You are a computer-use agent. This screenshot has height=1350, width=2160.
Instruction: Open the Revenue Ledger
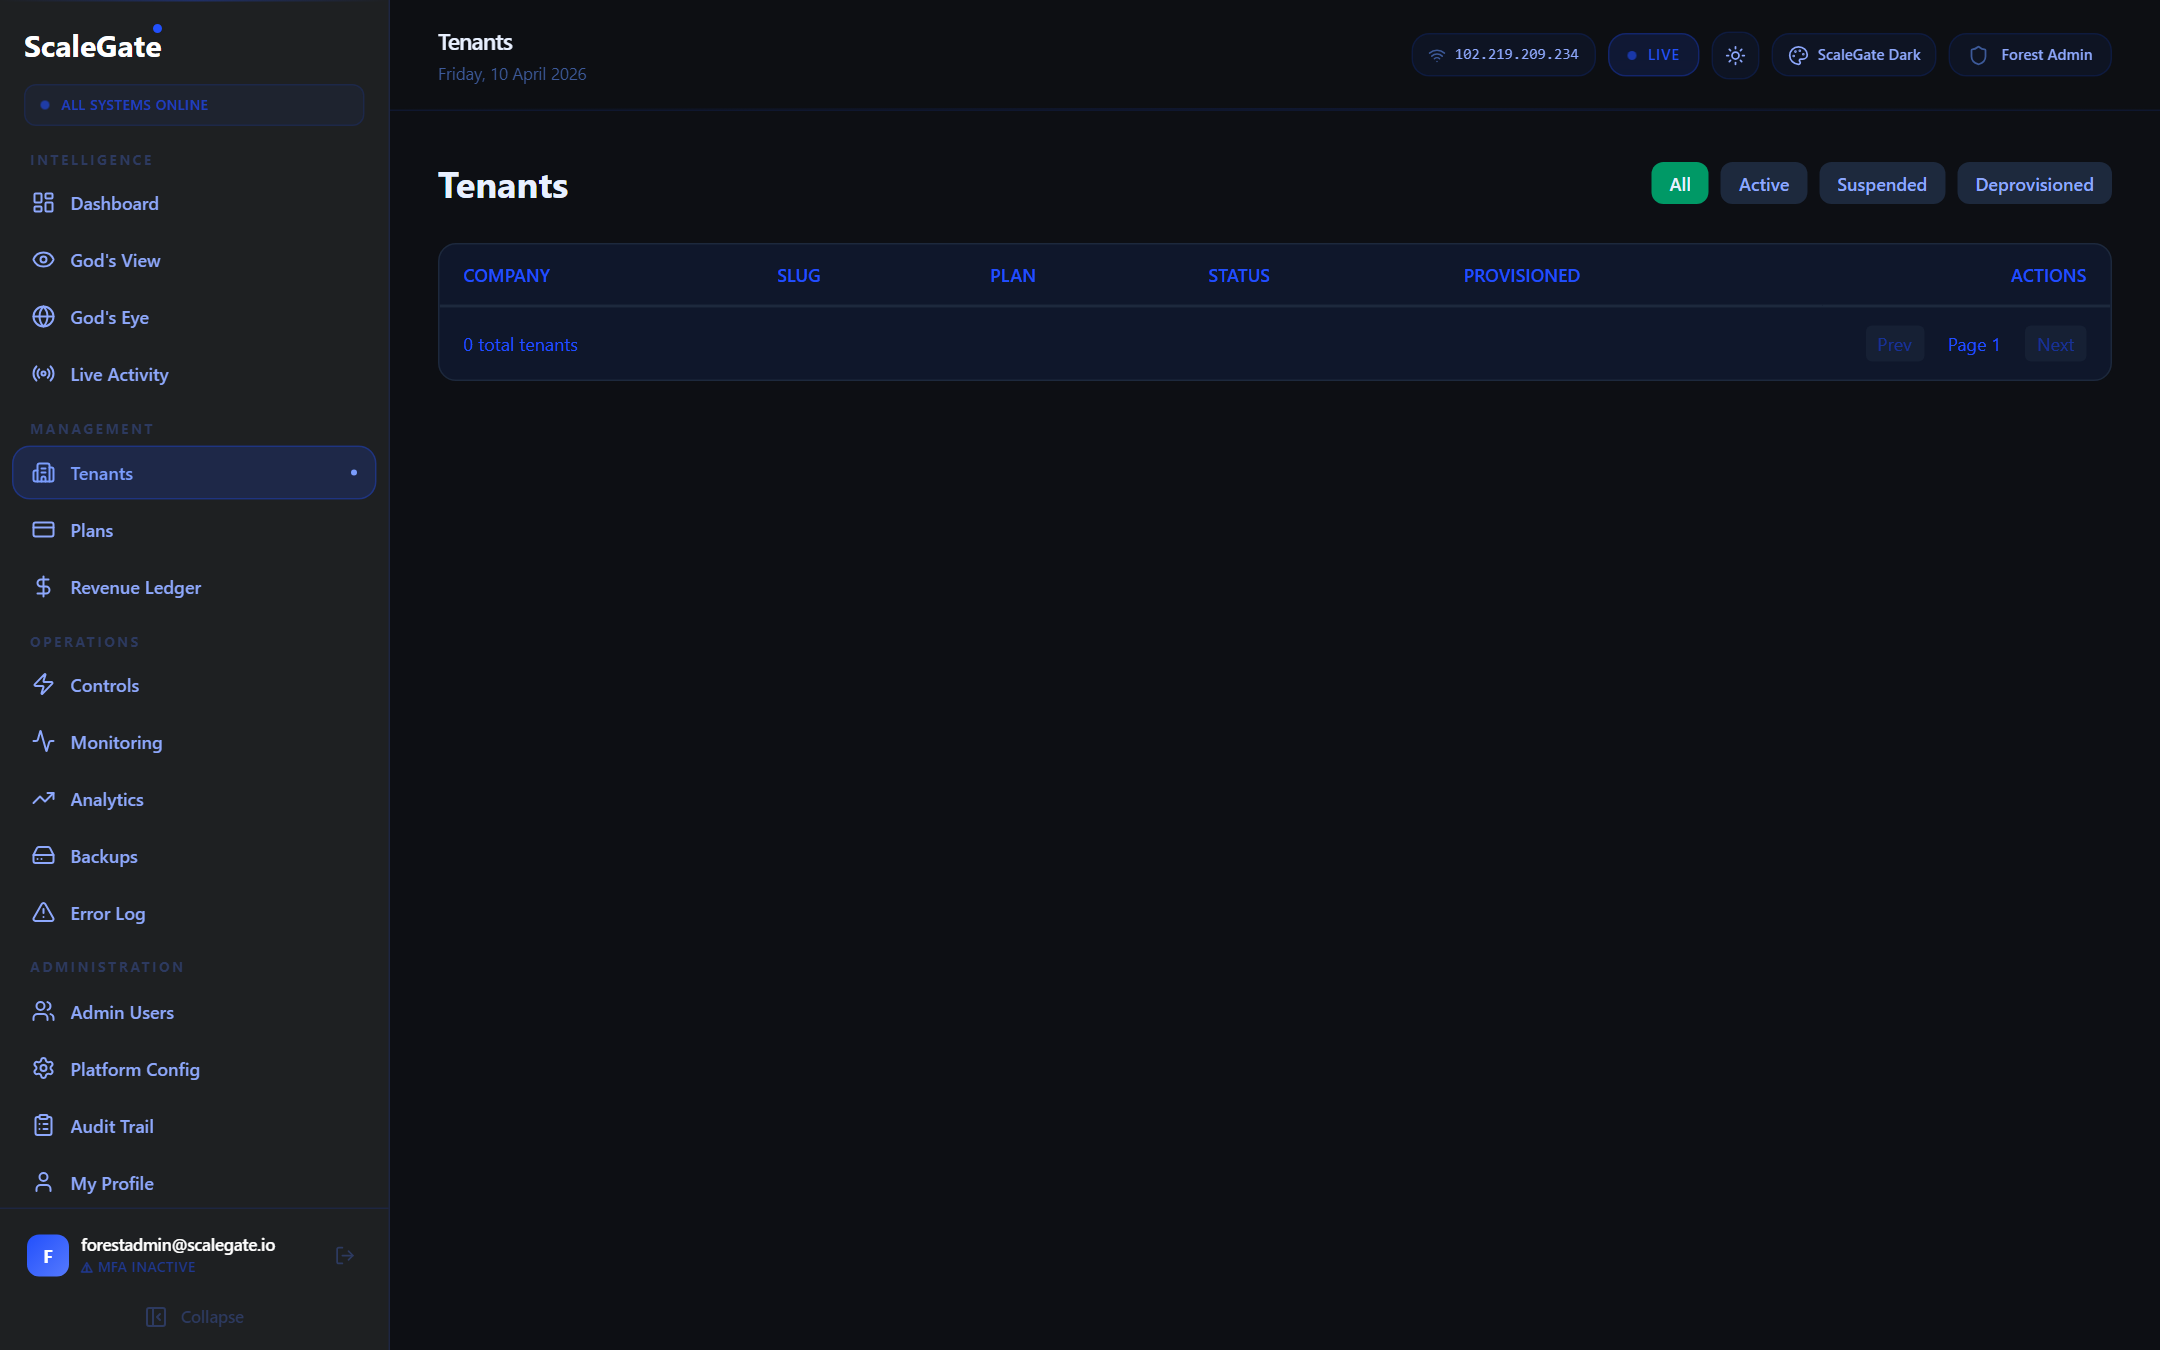[134, 587]
